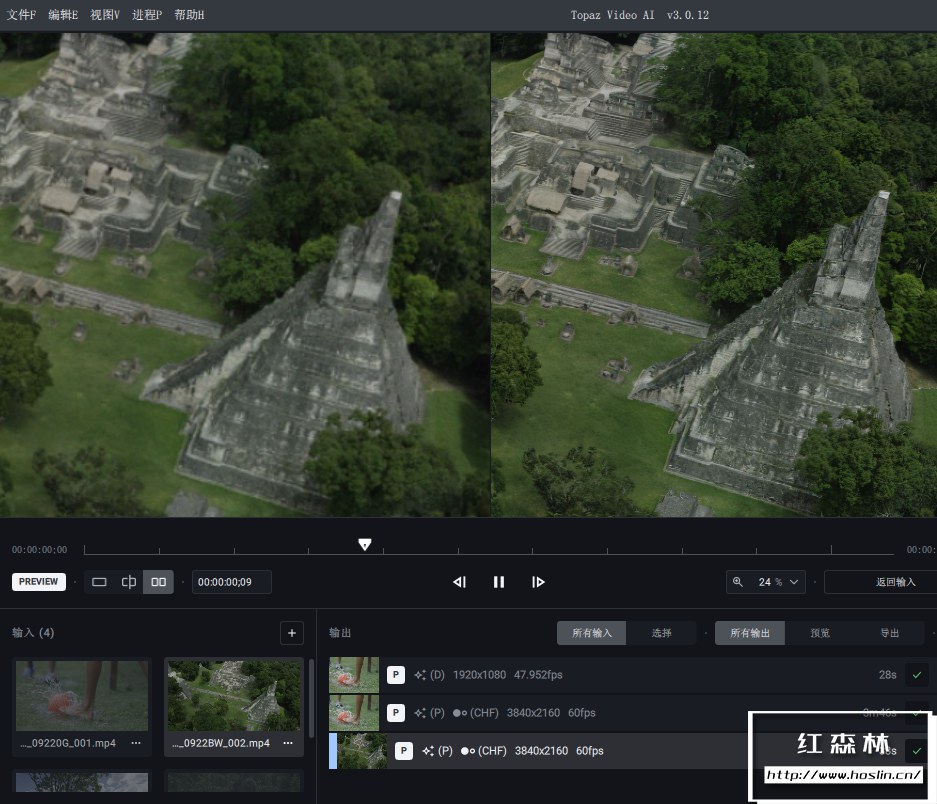Choose side-by-side view layout
Image resolution: width=937 pixels, height=804 pixels.
[x=158, y=582]
